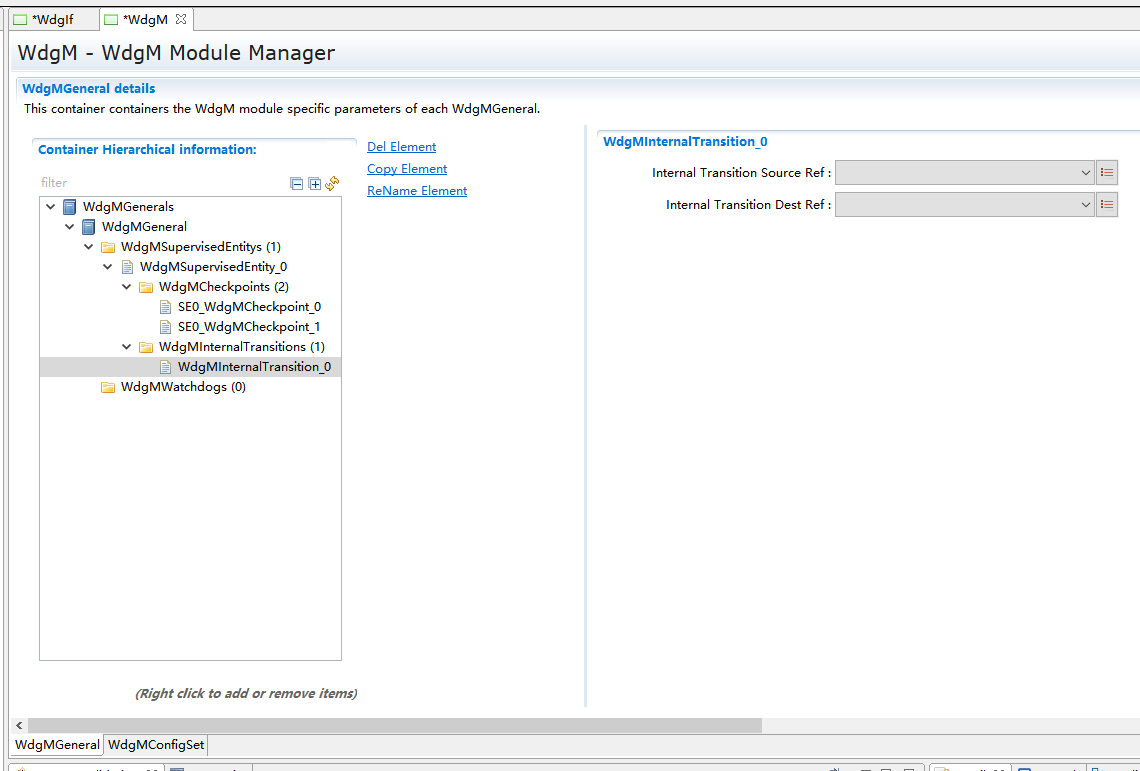The height and width of the screenshot is (771, 1140).
Task: Collapse the WdgMGeneral tree node
Action: (x=69, y=226)
